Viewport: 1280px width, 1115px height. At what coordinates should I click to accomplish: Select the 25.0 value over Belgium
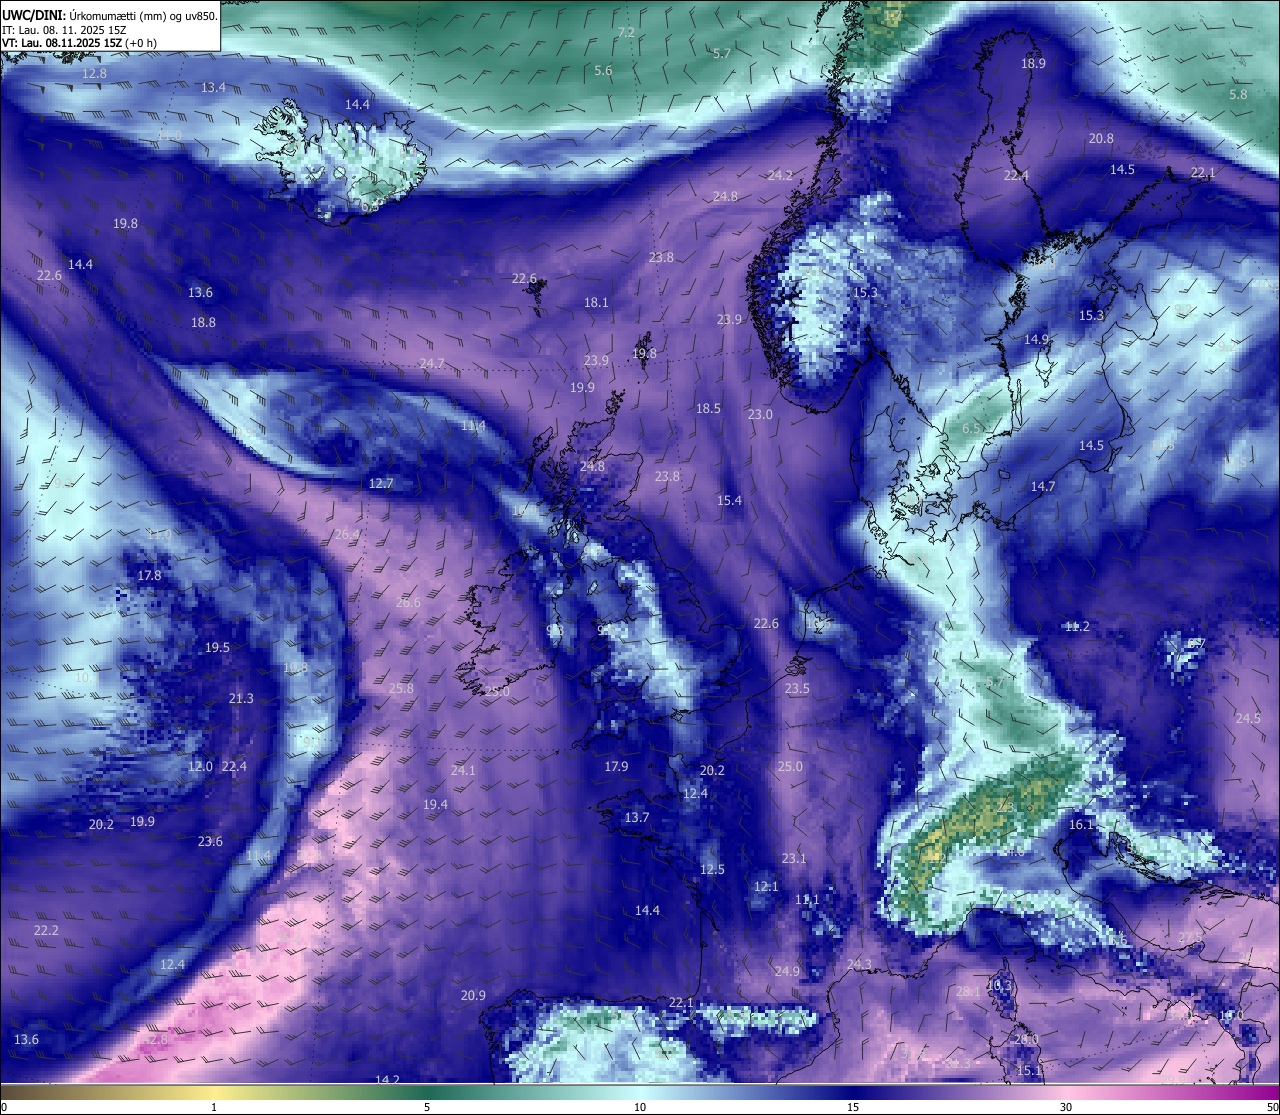coord(790,767)
